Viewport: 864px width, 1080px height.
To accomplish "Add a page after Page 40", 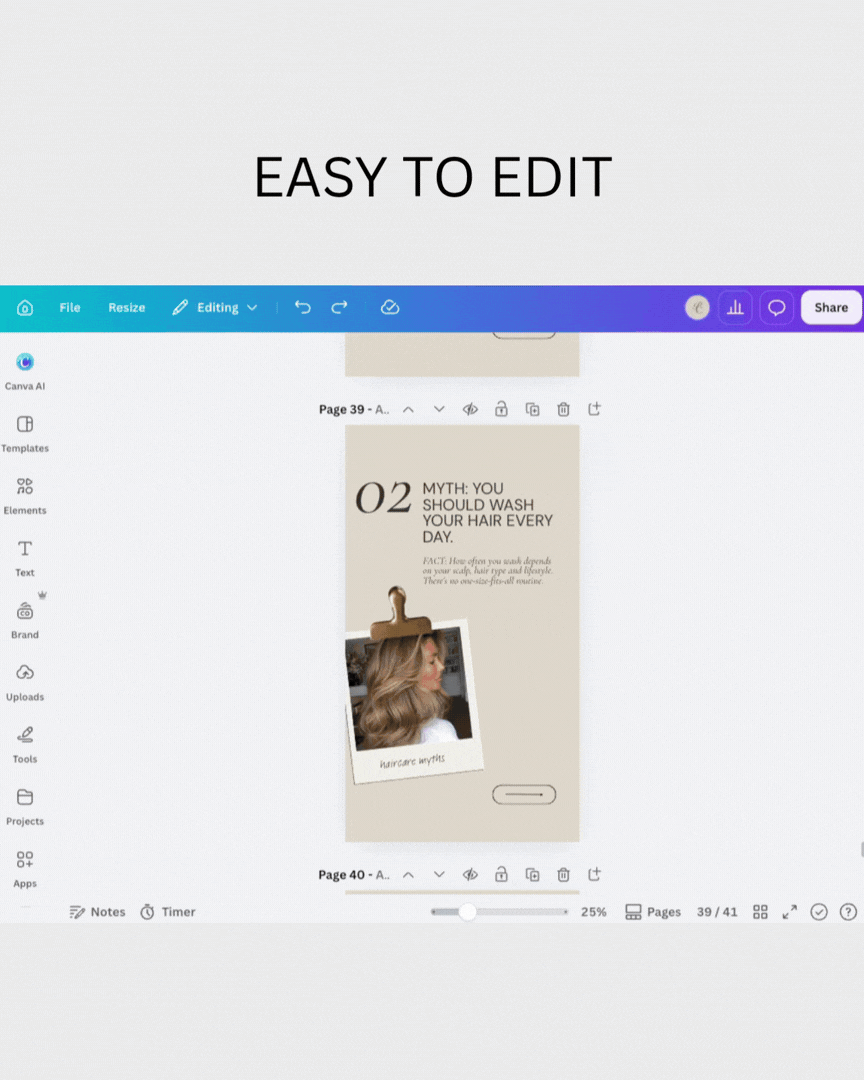I will 595,875.
